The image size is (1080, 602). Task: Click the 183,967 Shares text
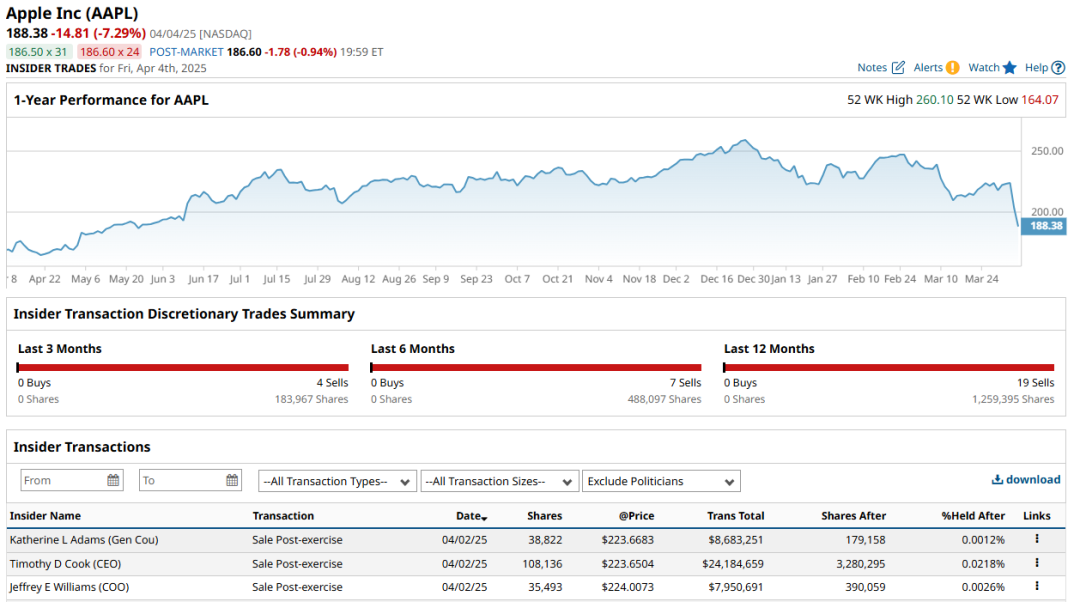[311, 399]
